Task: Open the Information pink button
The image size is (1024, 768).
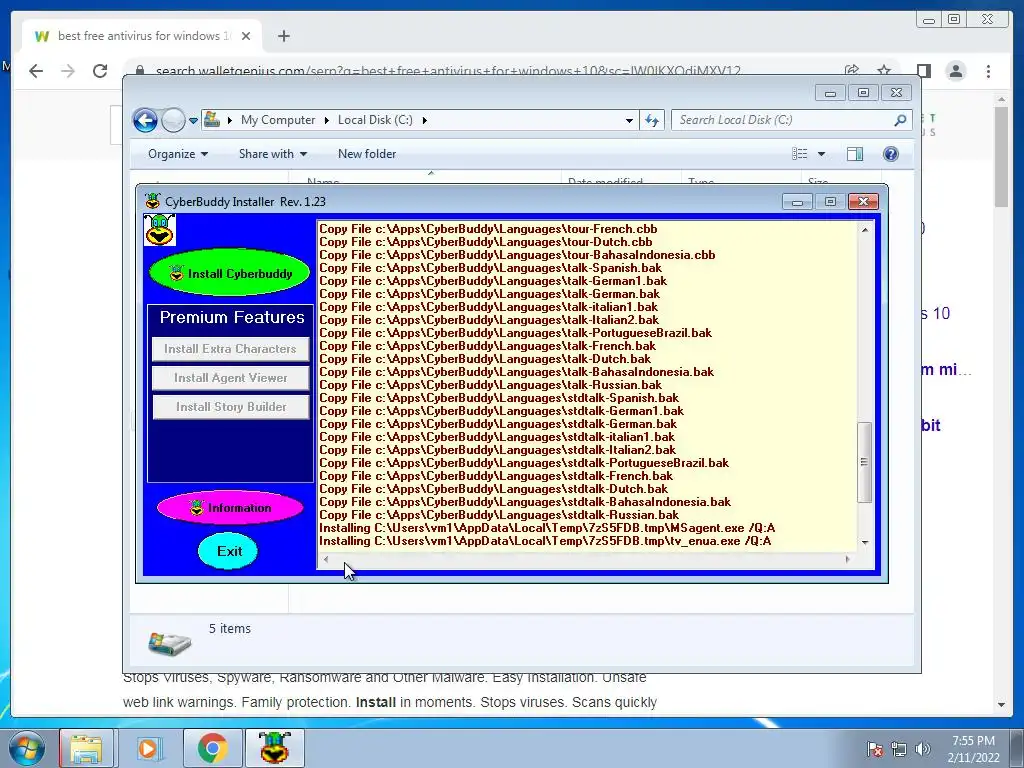Action: (230, 507)
